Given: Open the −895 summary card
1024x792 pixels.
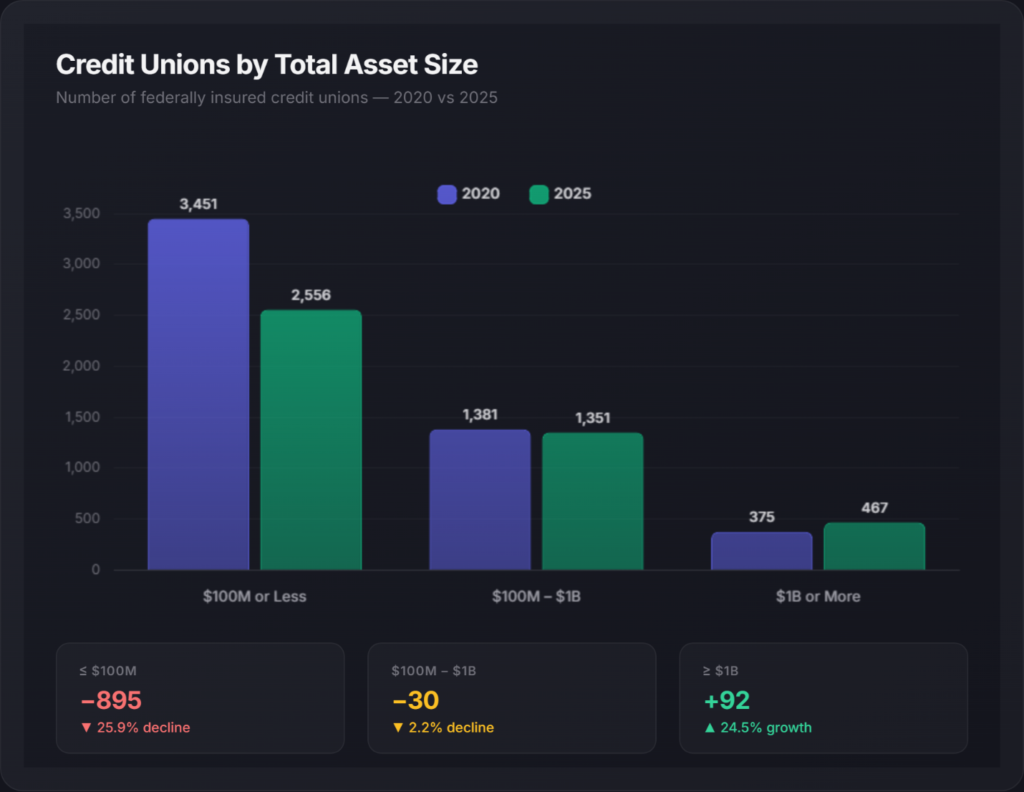Looking at the screenshot, I should (200, 698).
